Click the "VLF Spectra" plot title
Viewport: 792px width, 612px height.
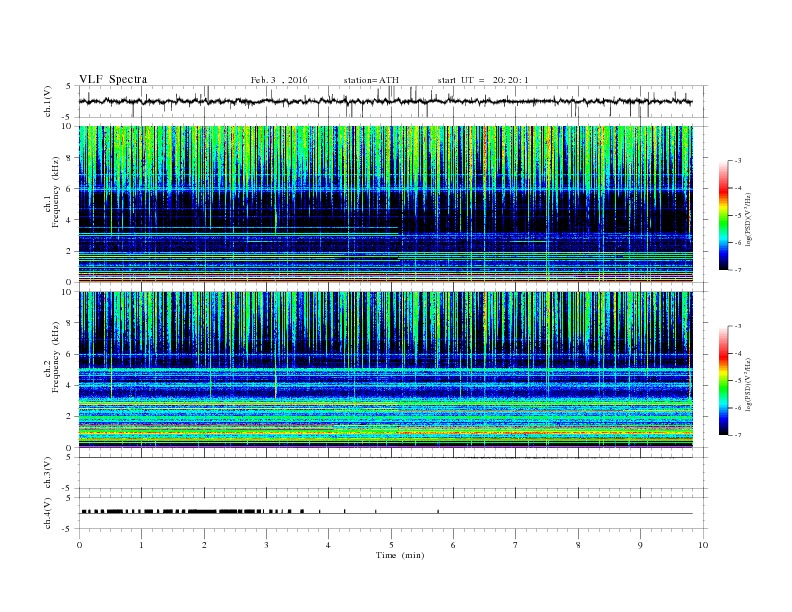pyautogui.click(x=113, y=79)
